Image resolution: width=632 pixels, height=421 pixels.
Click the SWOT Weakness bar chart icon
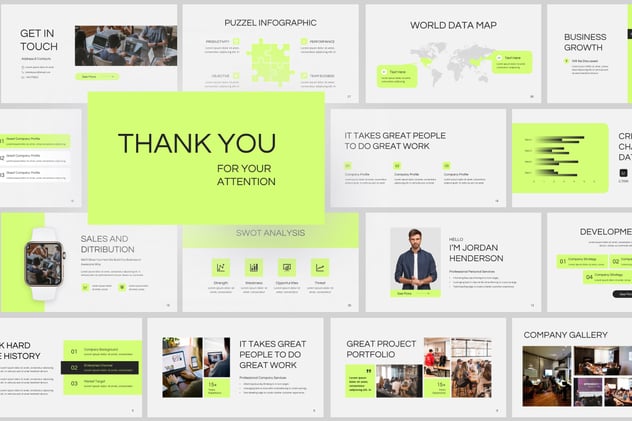pyautogui.click(x=253, y=267)
